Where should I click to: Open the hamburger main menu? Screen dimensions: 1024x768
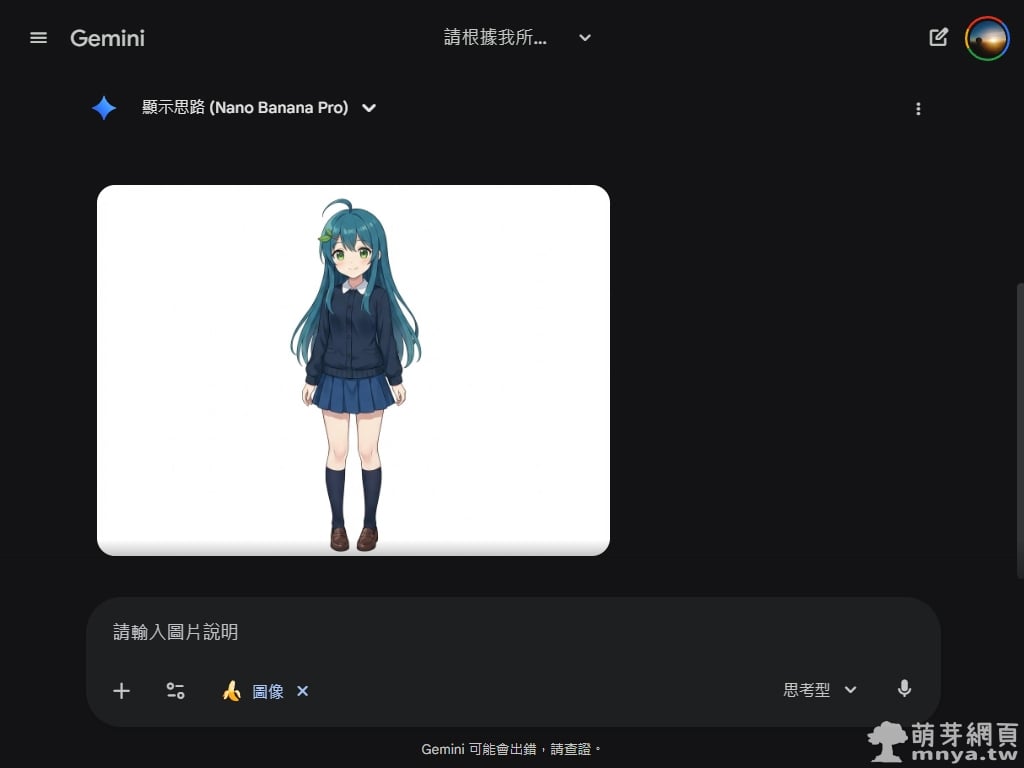coord(39,38)
